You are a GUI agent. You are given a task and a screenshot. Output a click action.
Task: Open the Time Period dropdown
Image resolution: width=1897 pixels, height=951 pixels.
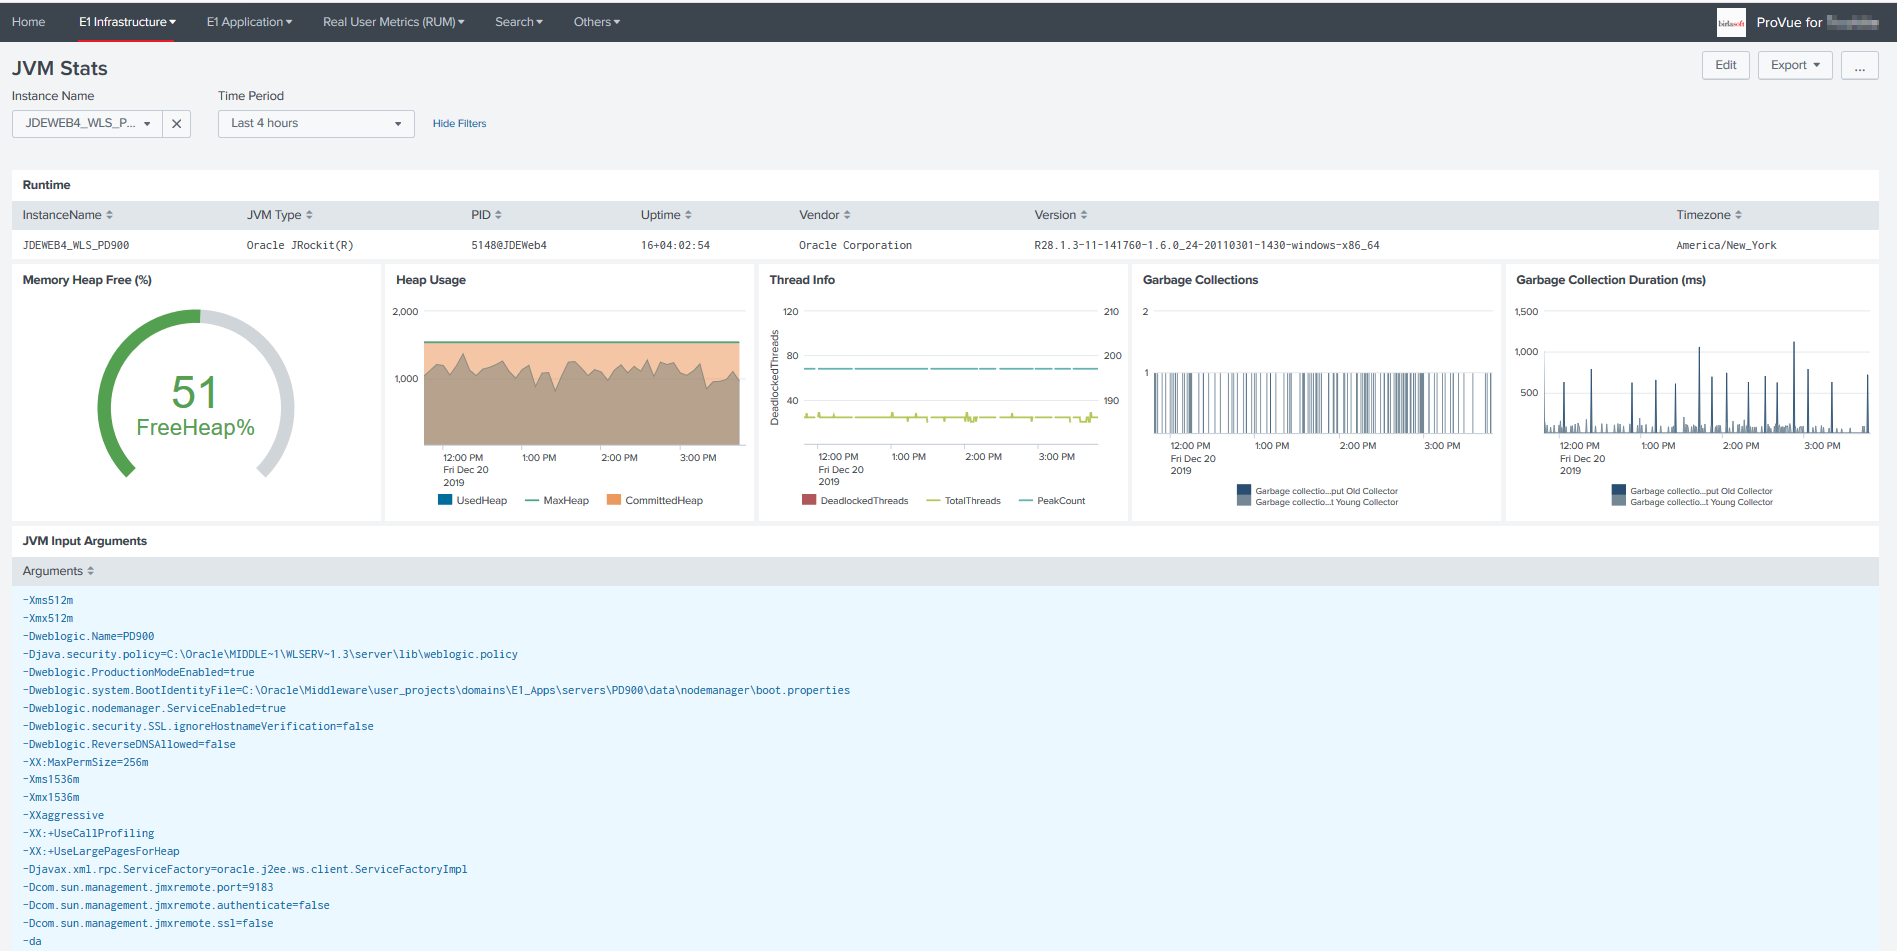point(316,124)
